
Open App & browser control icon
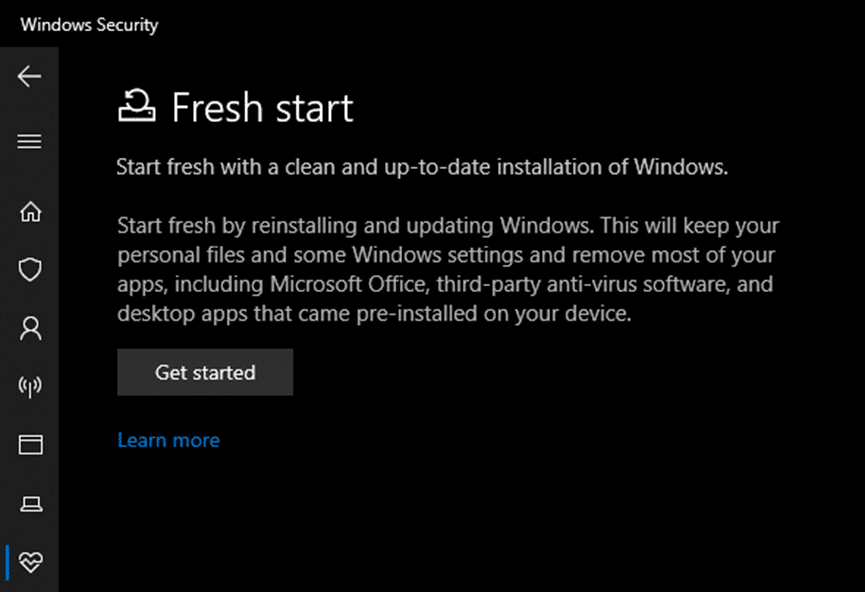(30, 445)
